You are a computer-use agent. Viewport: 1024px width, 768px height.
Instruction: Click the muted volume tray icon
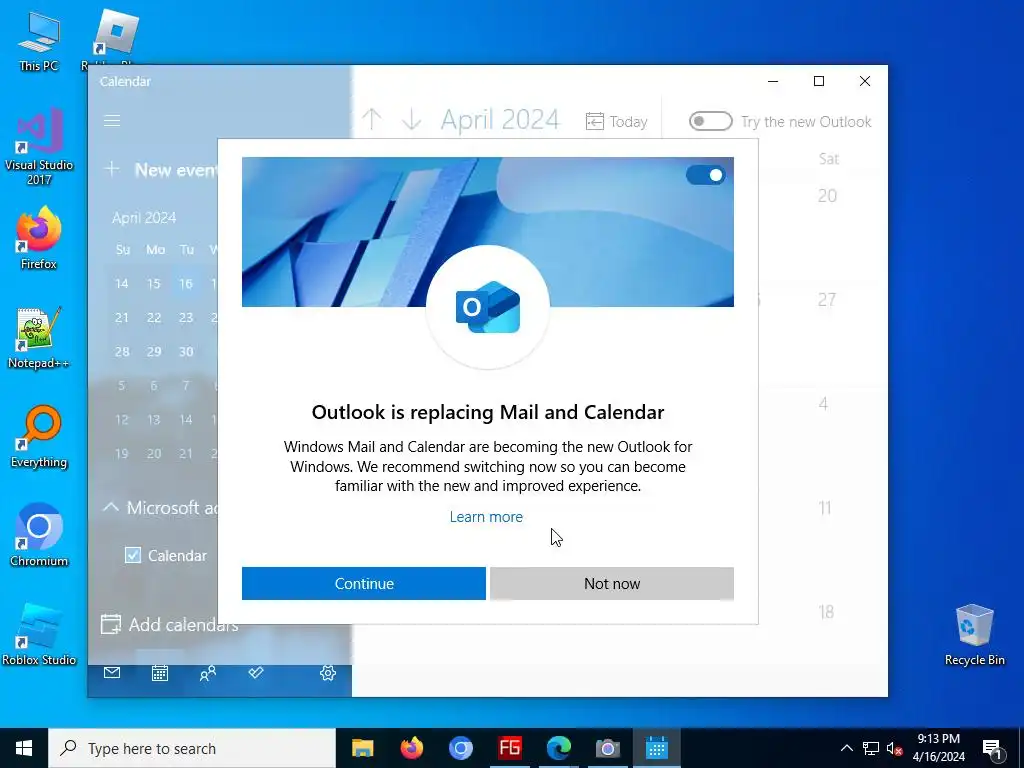click(x=895, y=748)
